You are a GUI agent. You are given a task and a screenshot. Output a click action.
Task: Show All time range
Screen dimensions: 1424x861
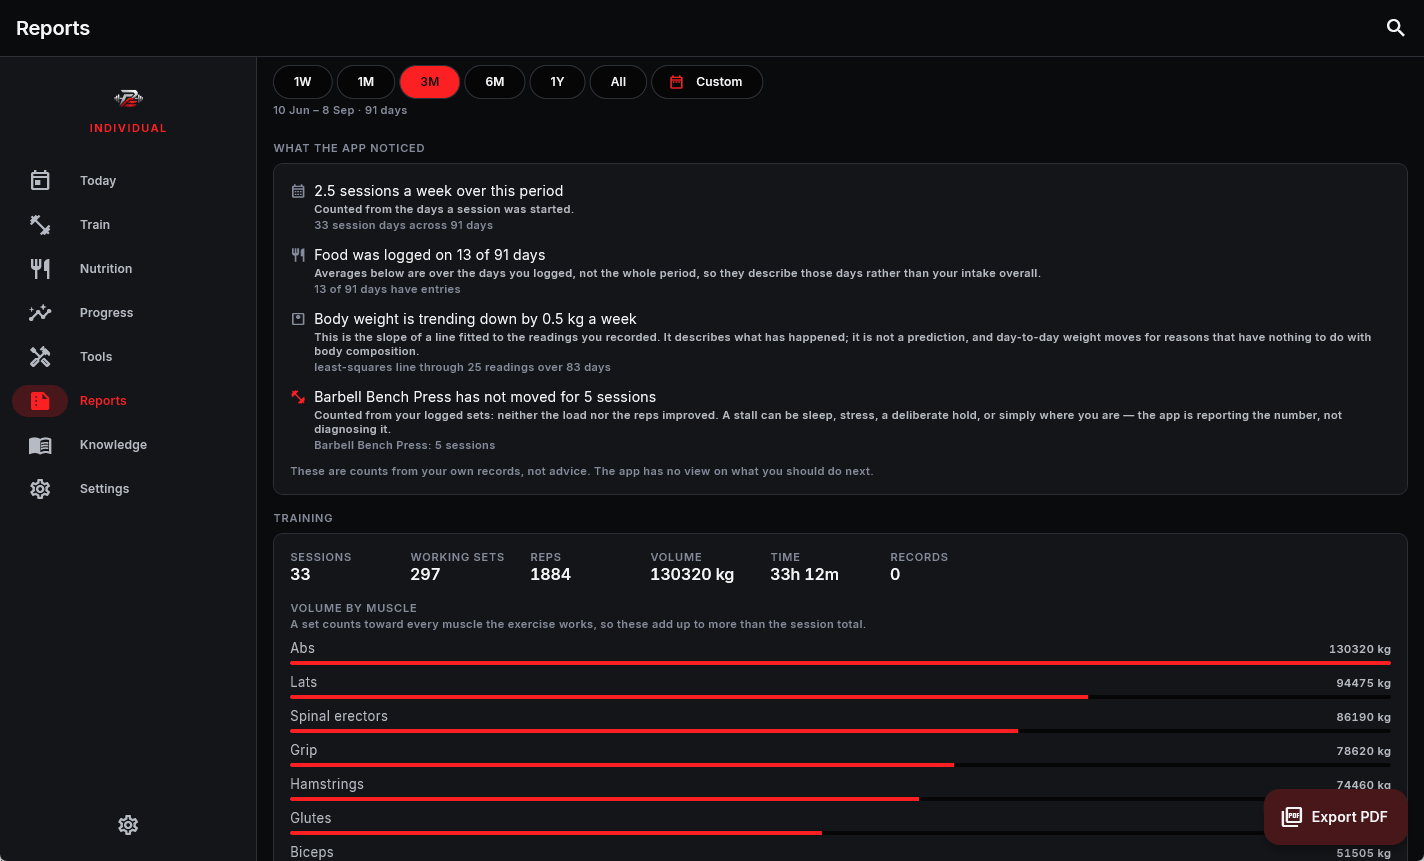[x=618, y=82]
